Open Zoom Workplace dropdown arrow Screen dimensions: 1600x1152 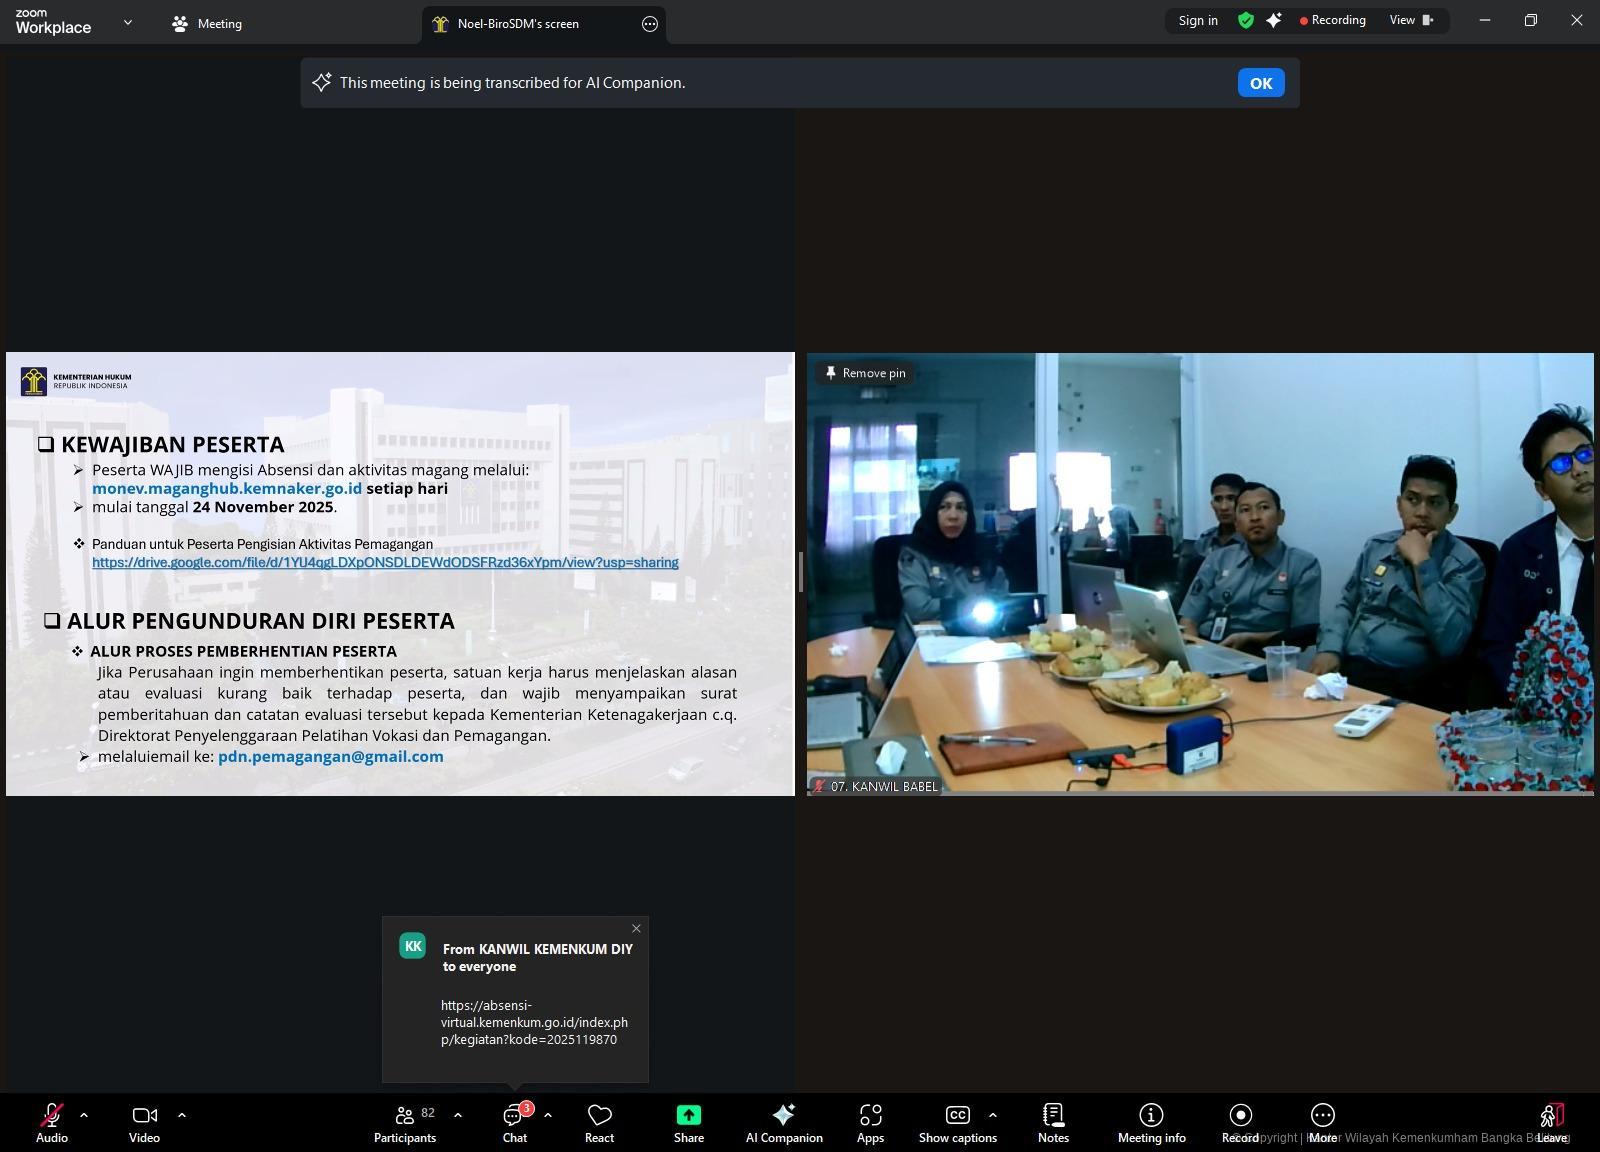pyautogui.click(x=127, y=22)
